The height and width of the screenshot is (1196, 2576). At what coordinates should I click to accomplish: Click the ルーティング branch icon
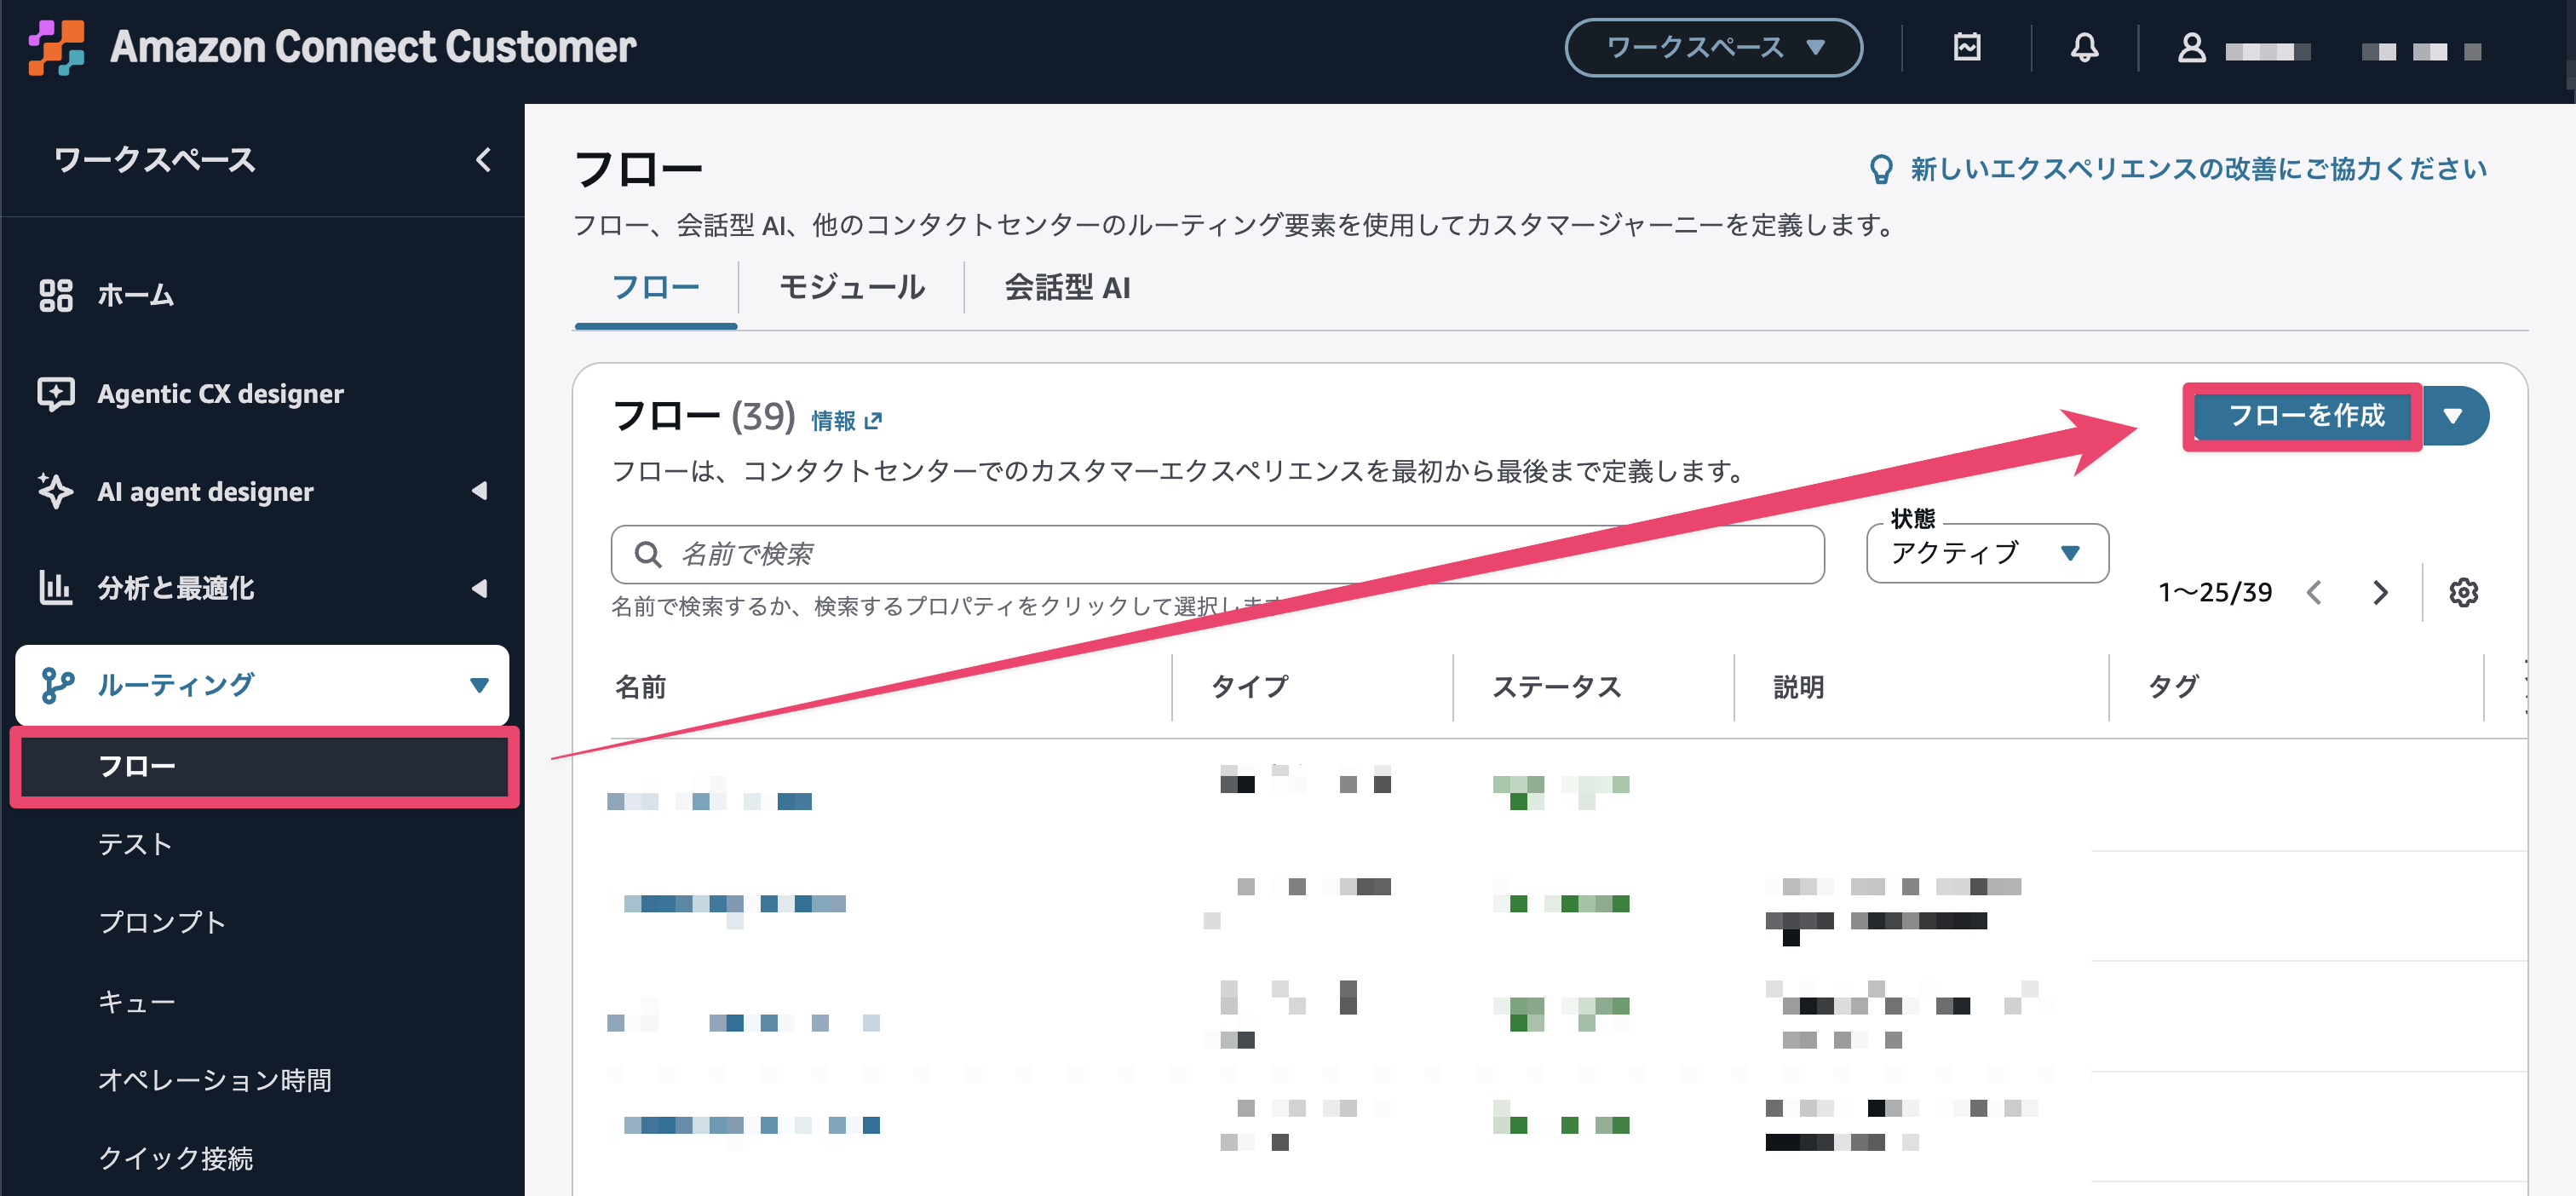tap(57, 685)
